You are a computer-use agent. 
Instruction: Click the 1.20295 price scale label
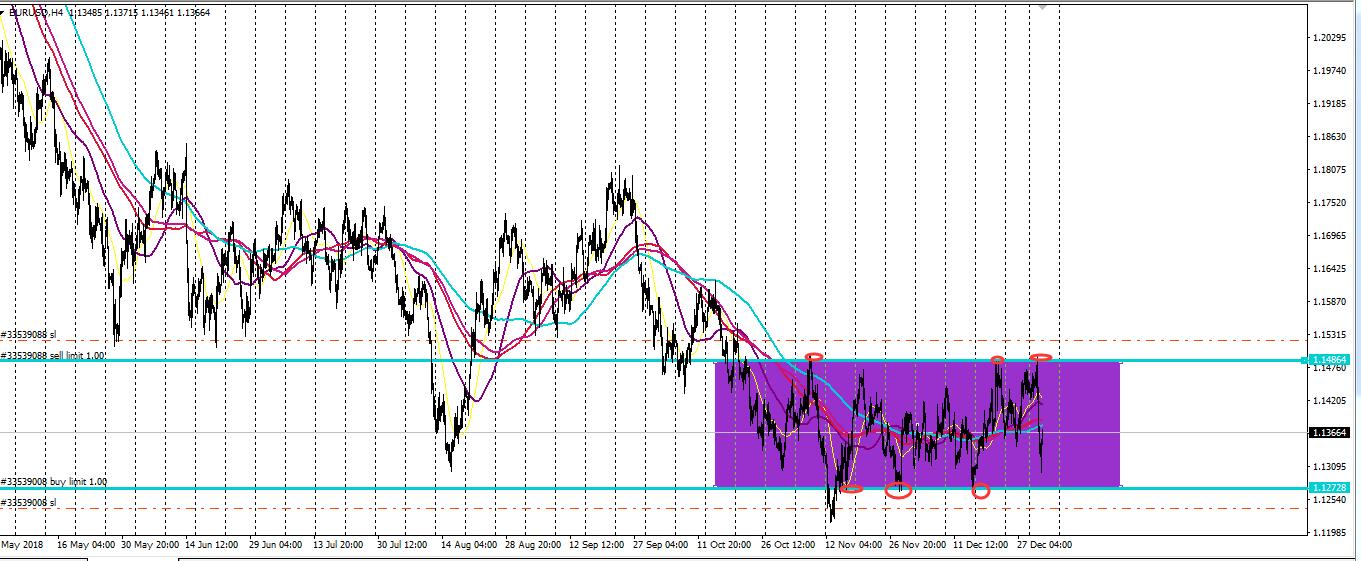1329,38
